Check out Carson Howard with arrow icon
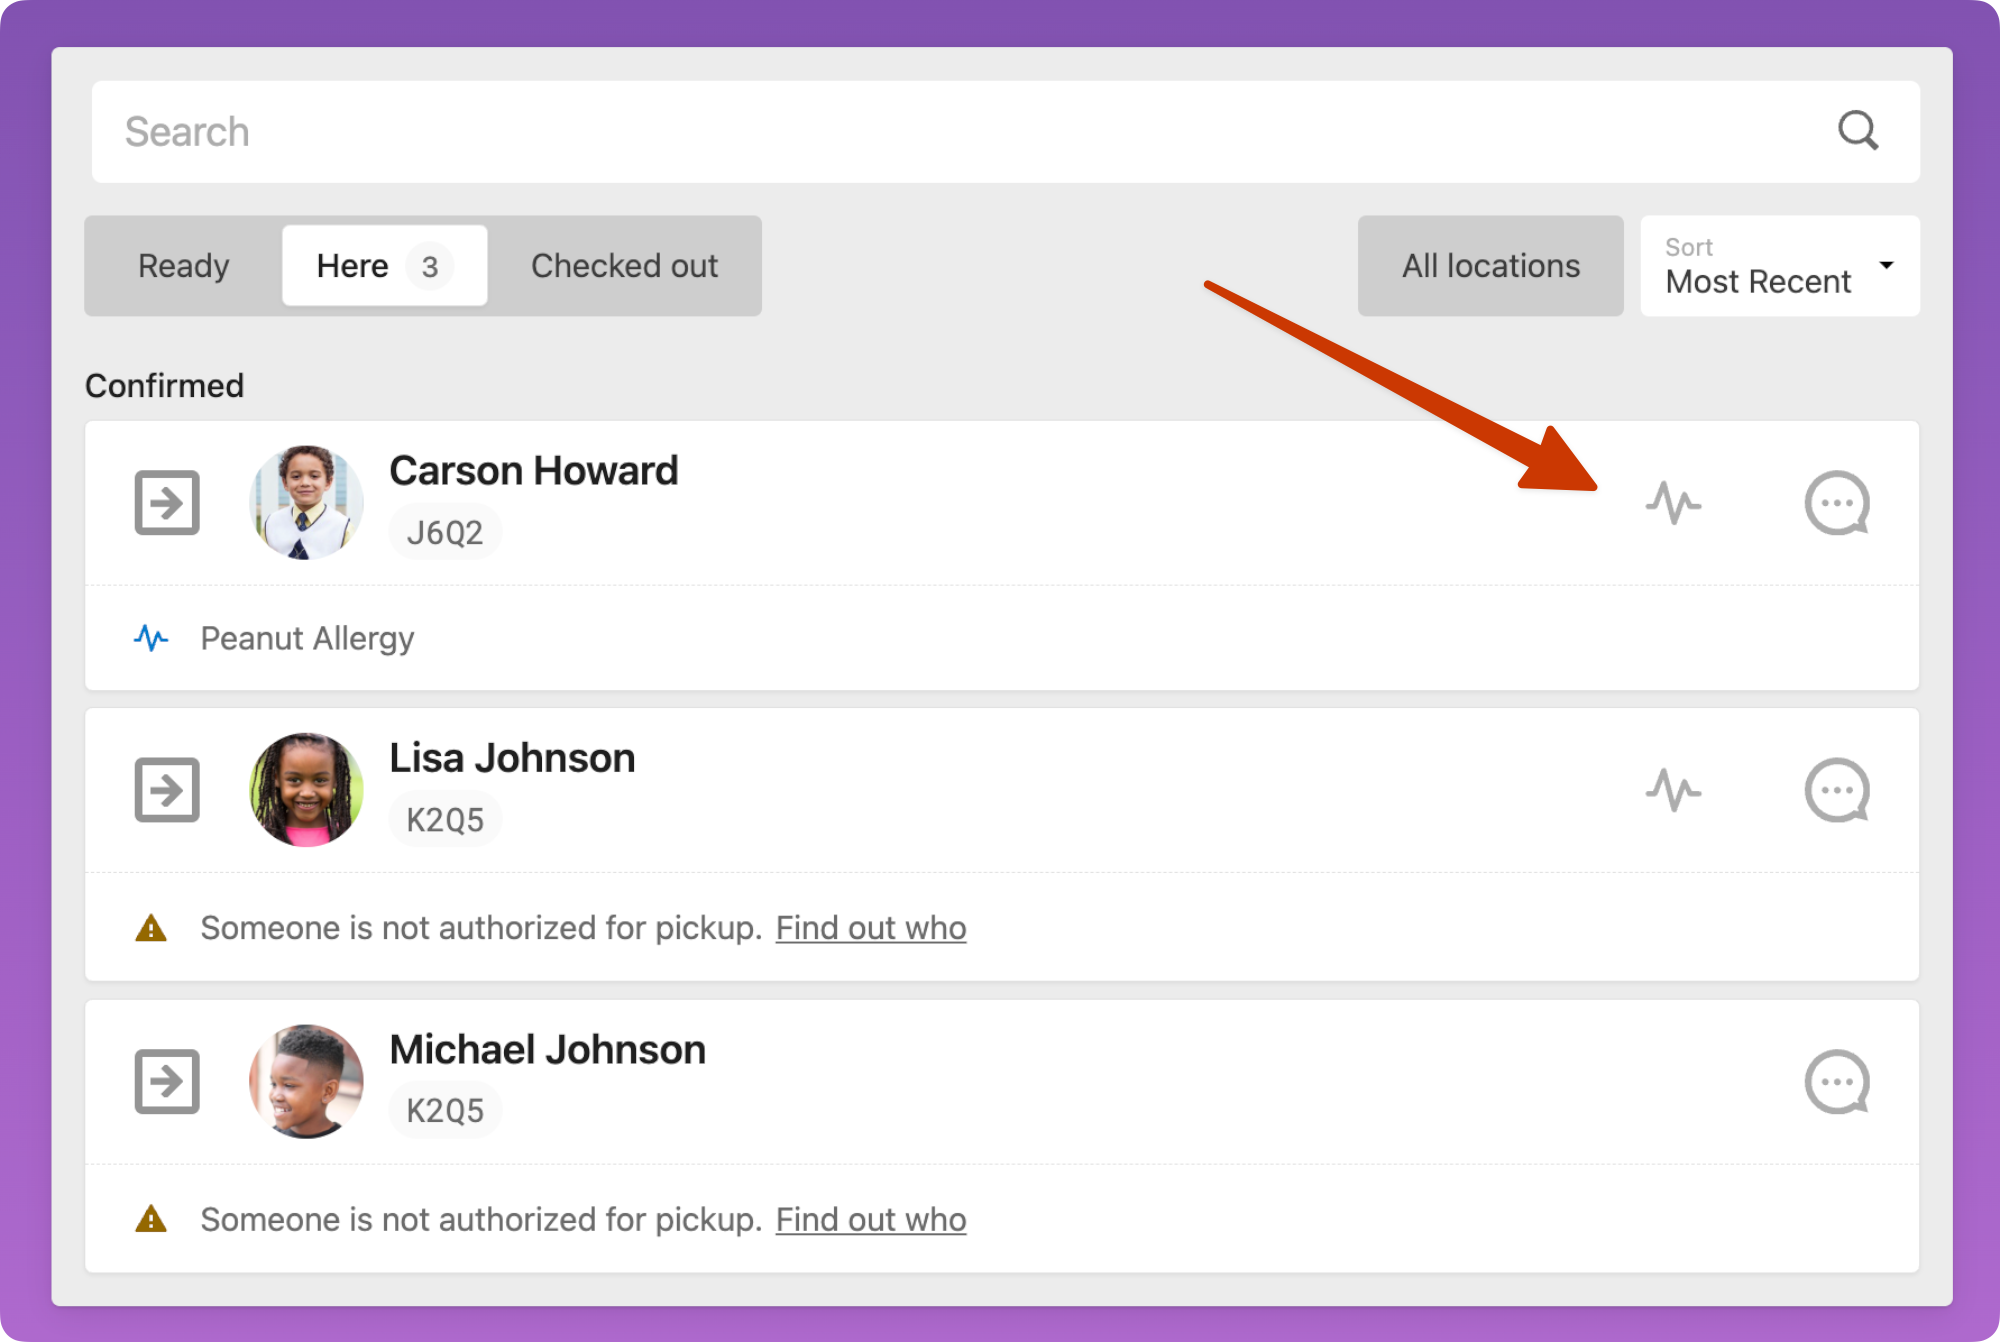 coord(167,502)
